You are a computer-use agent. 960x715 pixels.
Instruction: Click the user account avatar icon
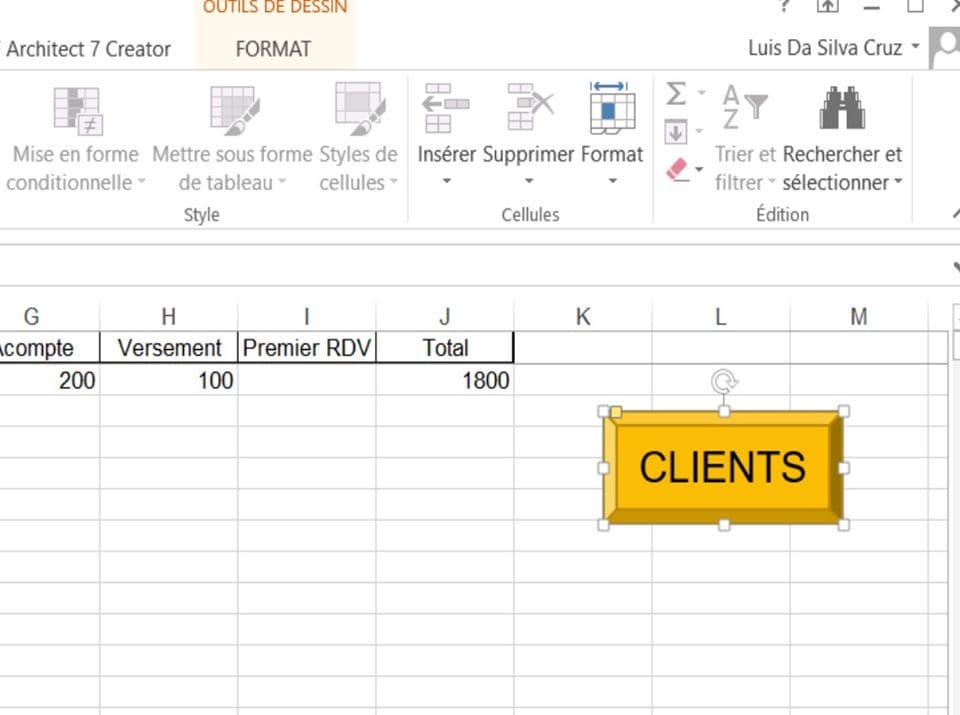(x=944, y=48)
